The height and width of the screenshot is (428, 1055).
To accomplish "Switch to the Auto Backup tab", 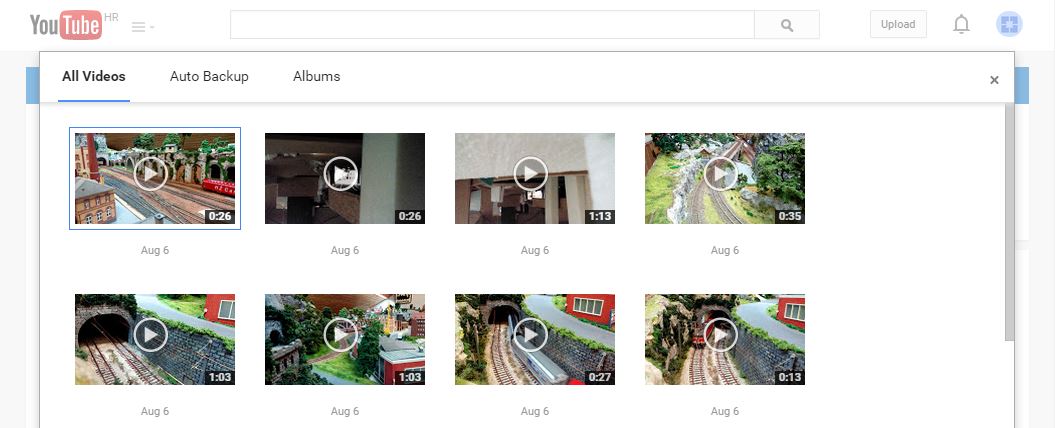I will click(x=209, y=77).
